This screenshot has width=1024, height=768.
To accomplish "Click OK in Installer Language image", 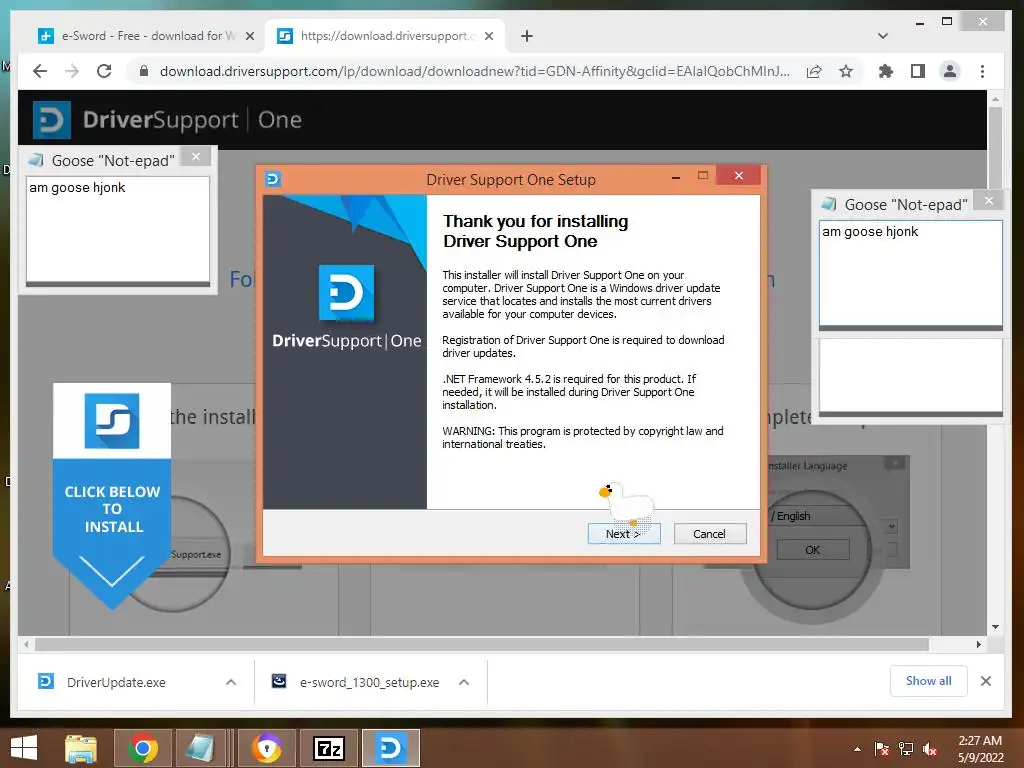I will point(812,550).
